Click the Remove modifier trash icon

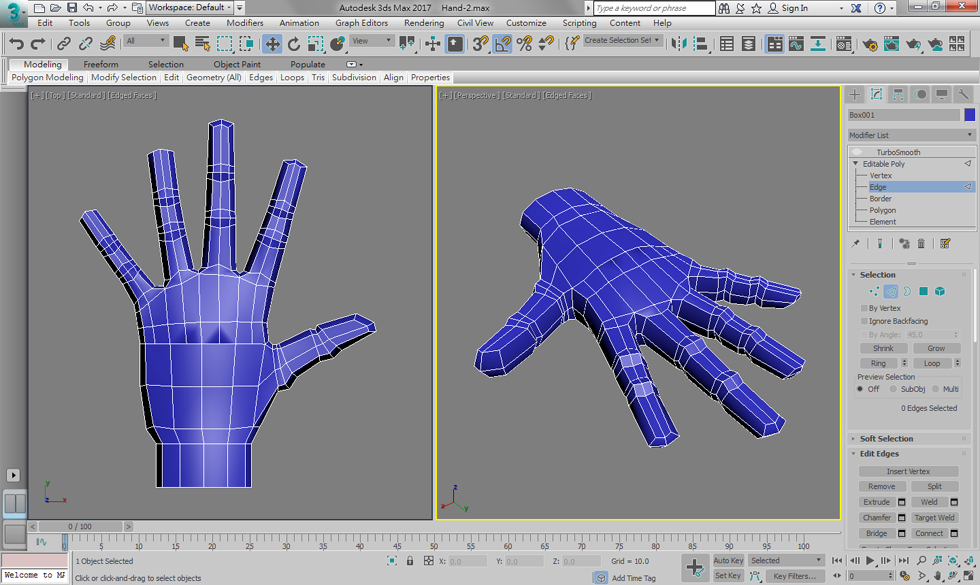pos(921,243)
